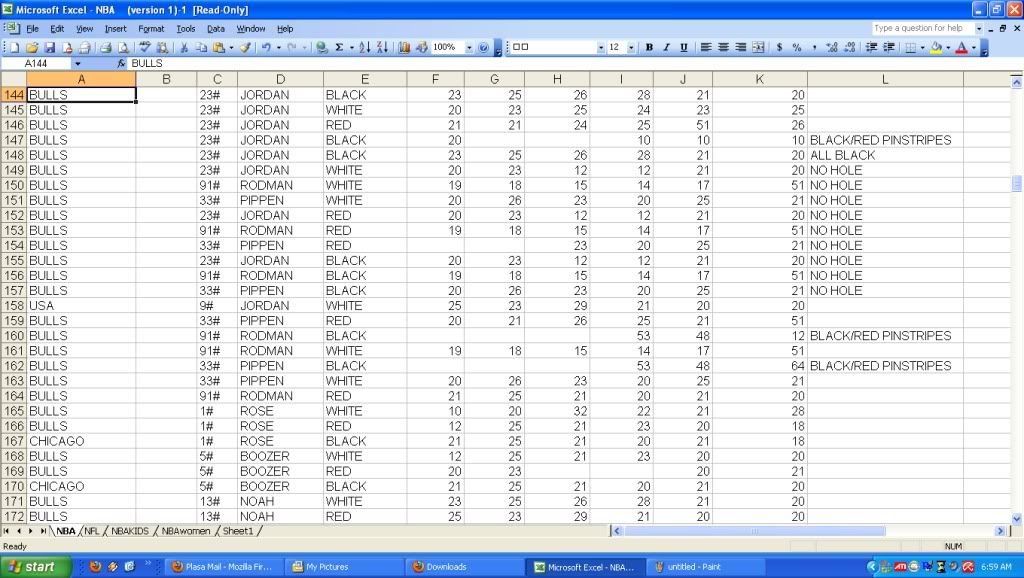Center the cell text
Viewport: 1024px width, 578px height.
724,47
